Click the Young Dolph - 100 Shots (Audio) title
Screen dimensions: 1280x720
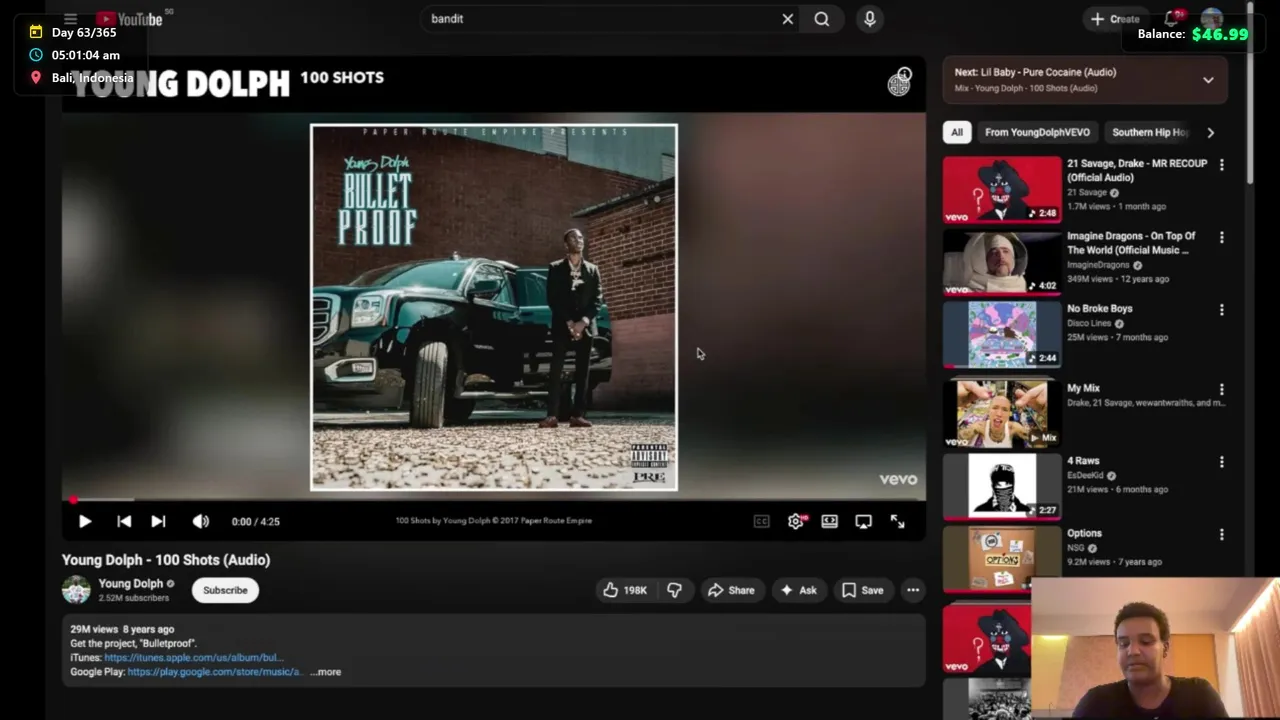coord(166,560)
